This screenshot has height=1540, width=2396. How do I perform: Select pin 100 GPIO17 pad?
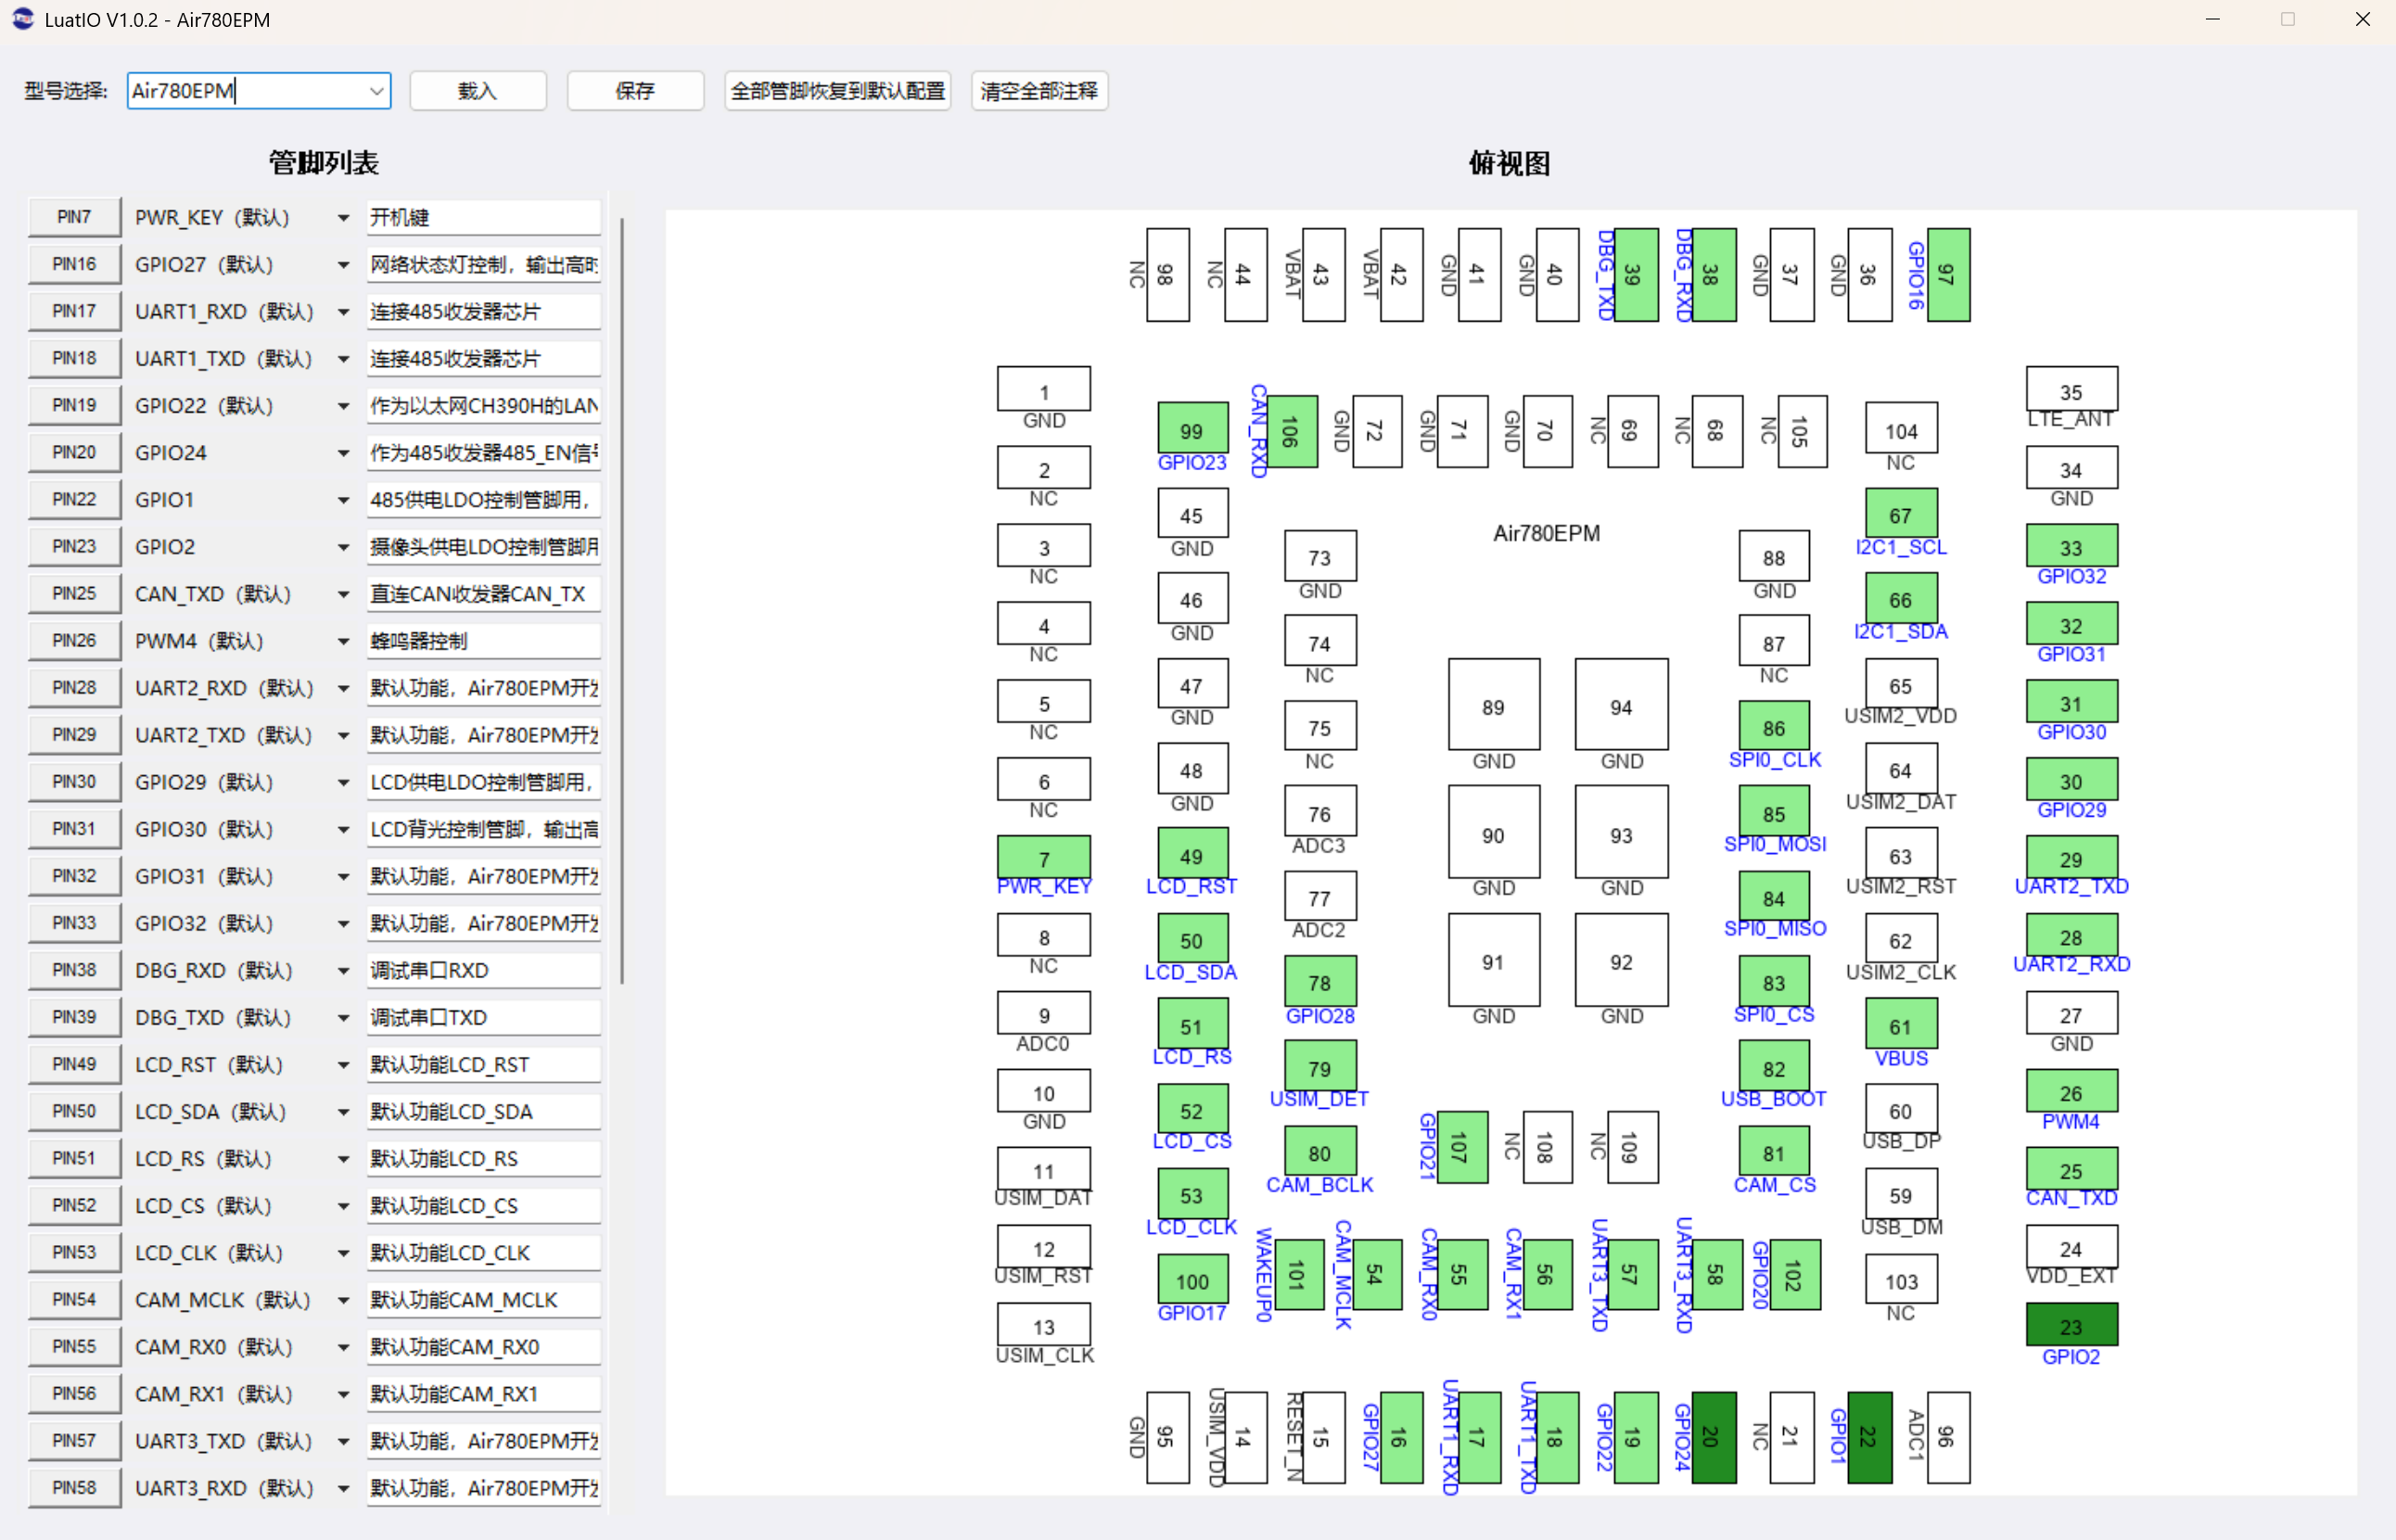1192,1279
